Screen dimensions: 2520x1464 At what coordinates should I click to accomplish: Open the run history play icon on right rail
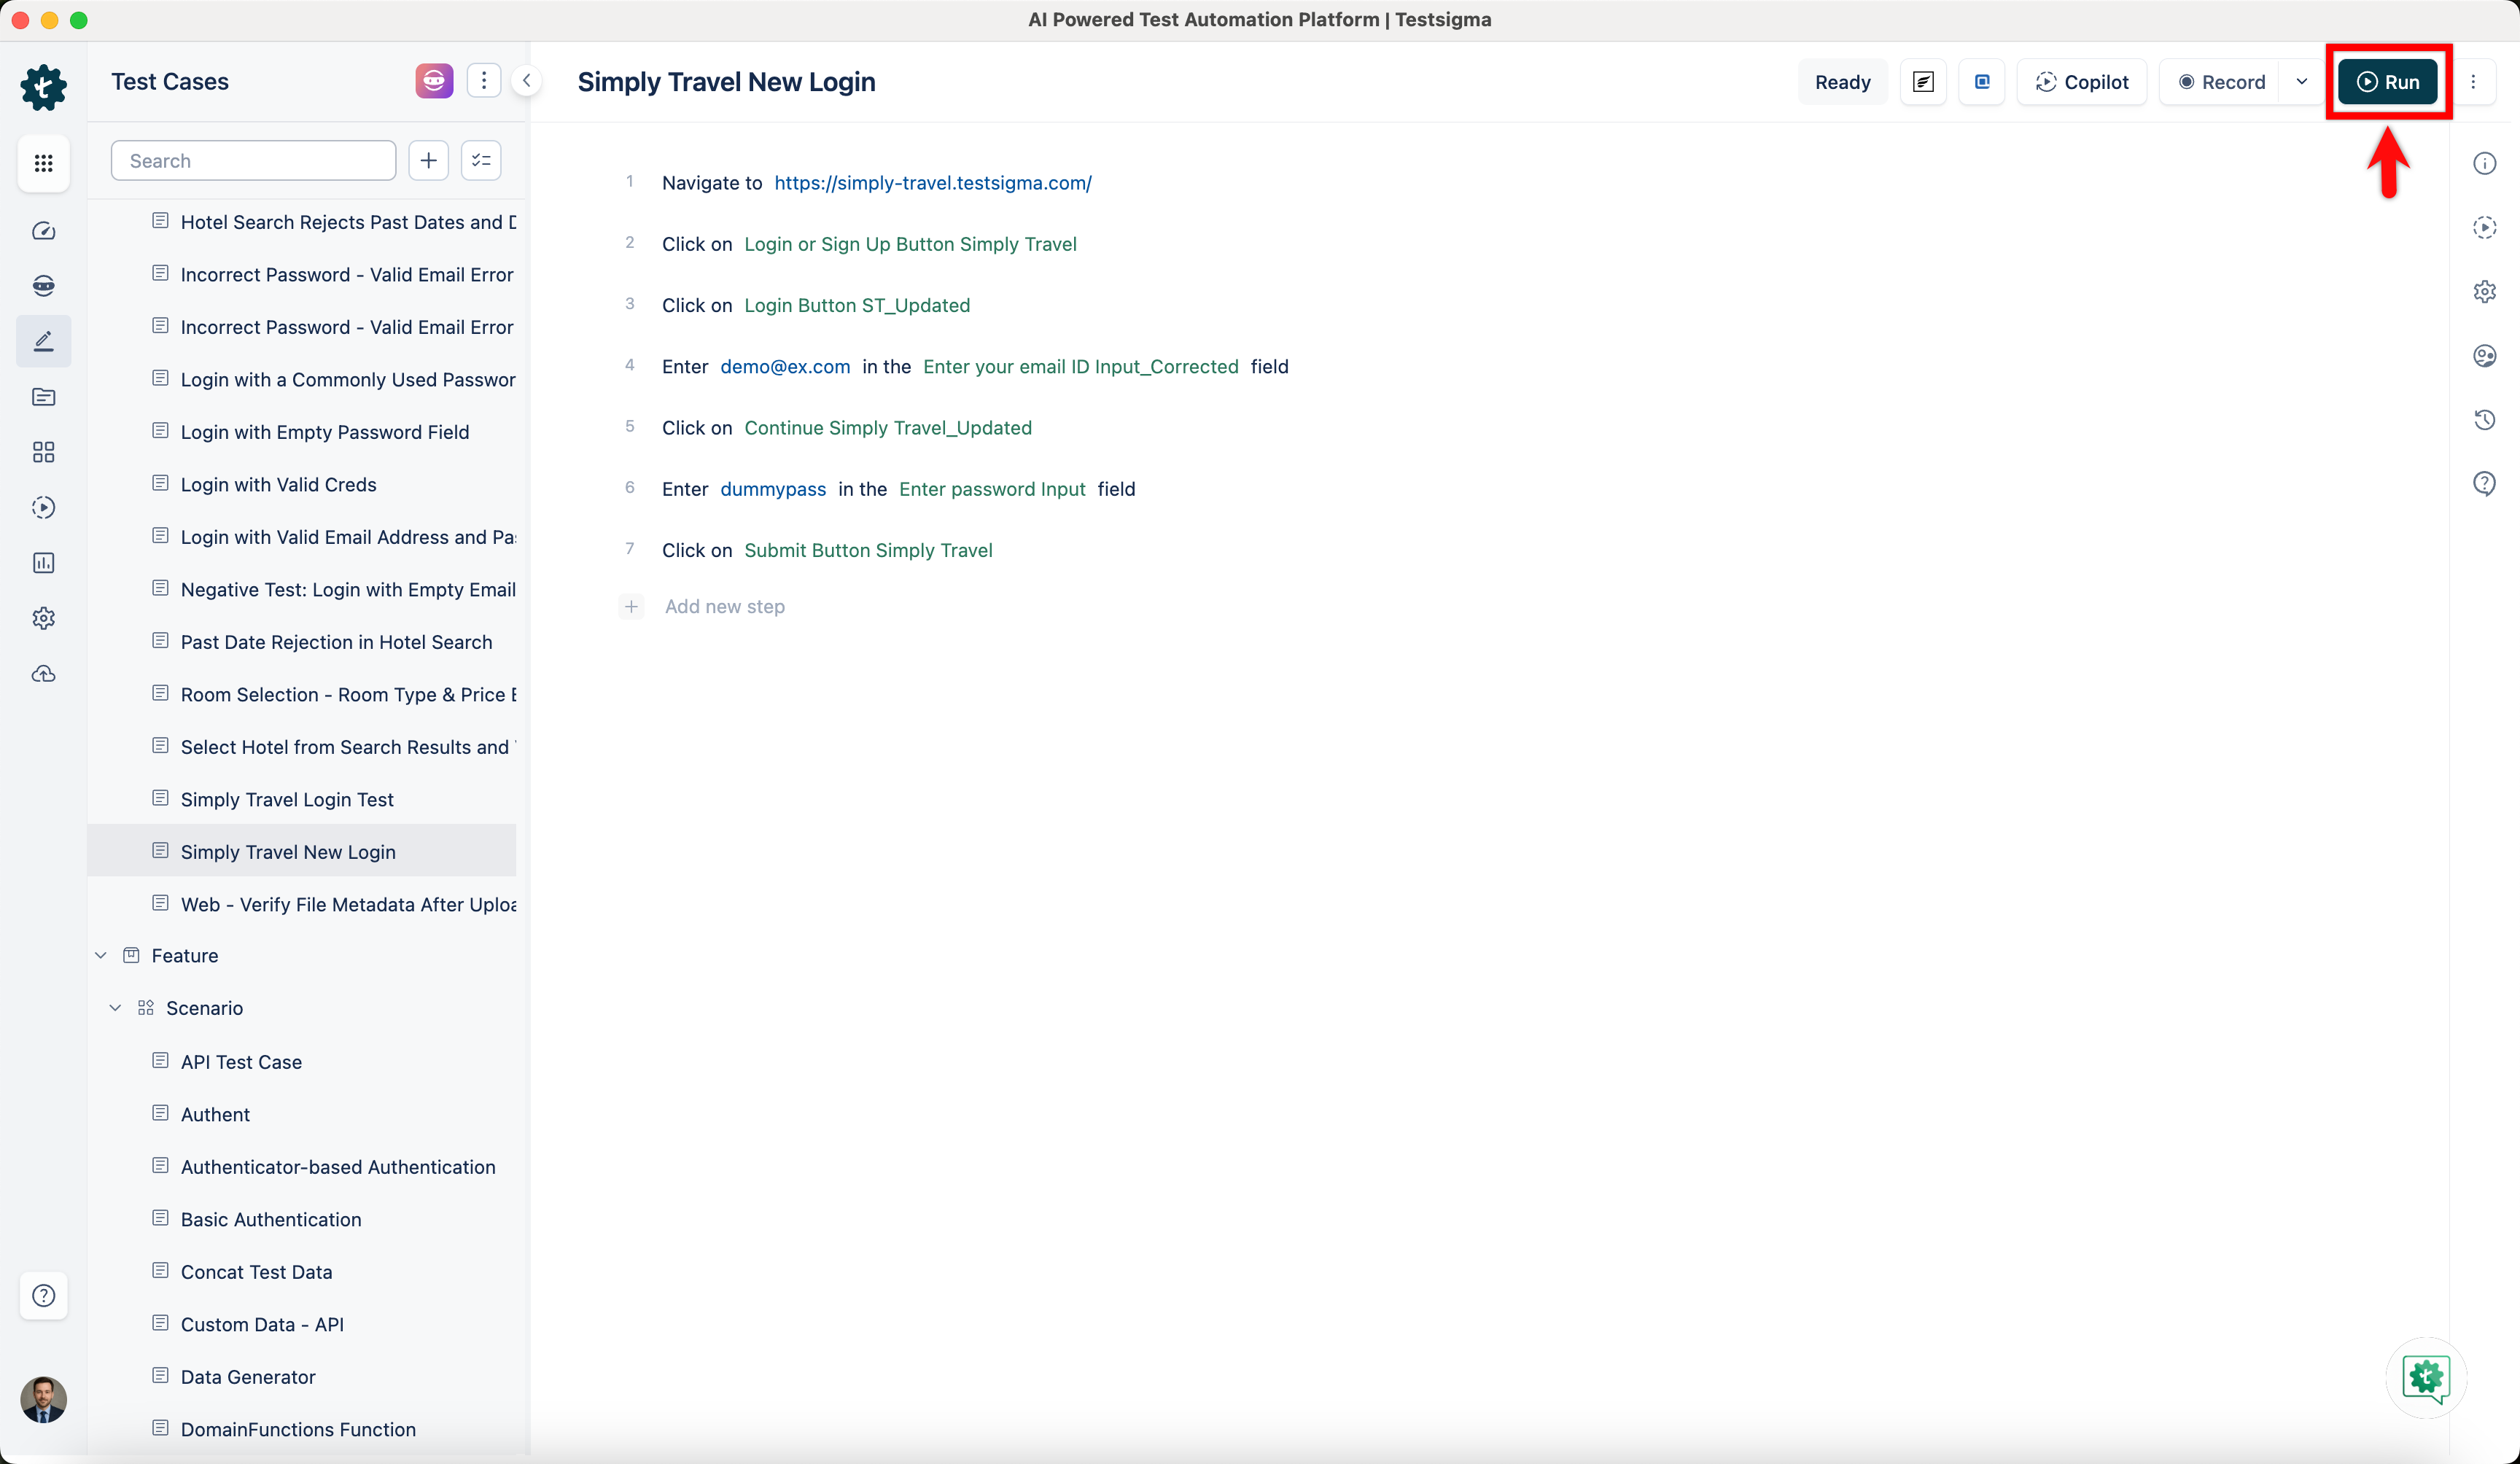click(x=2484, y=227)
